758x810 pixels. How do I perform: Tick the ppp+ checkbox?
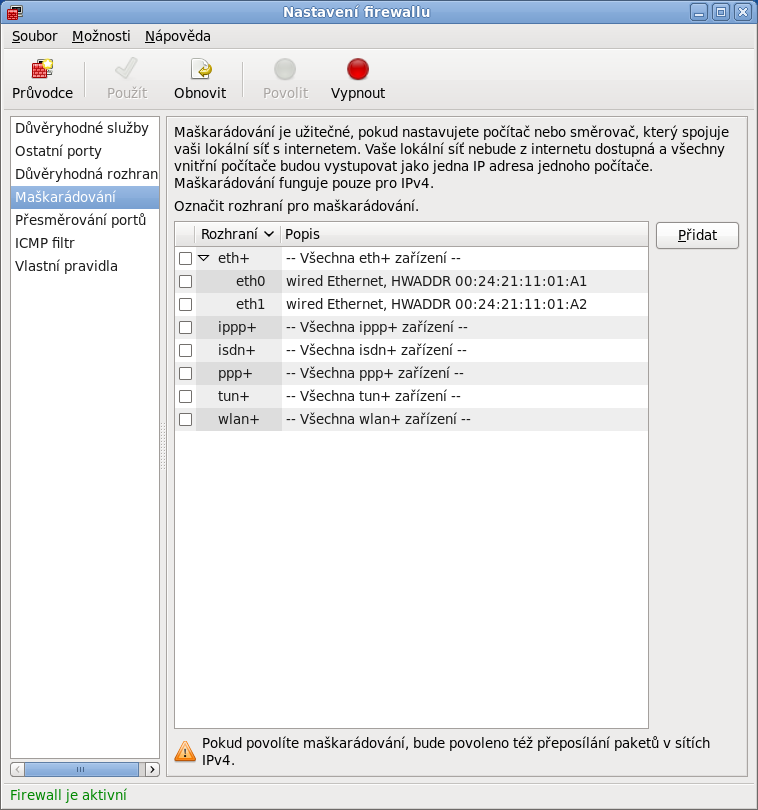[x=185, y=373]
